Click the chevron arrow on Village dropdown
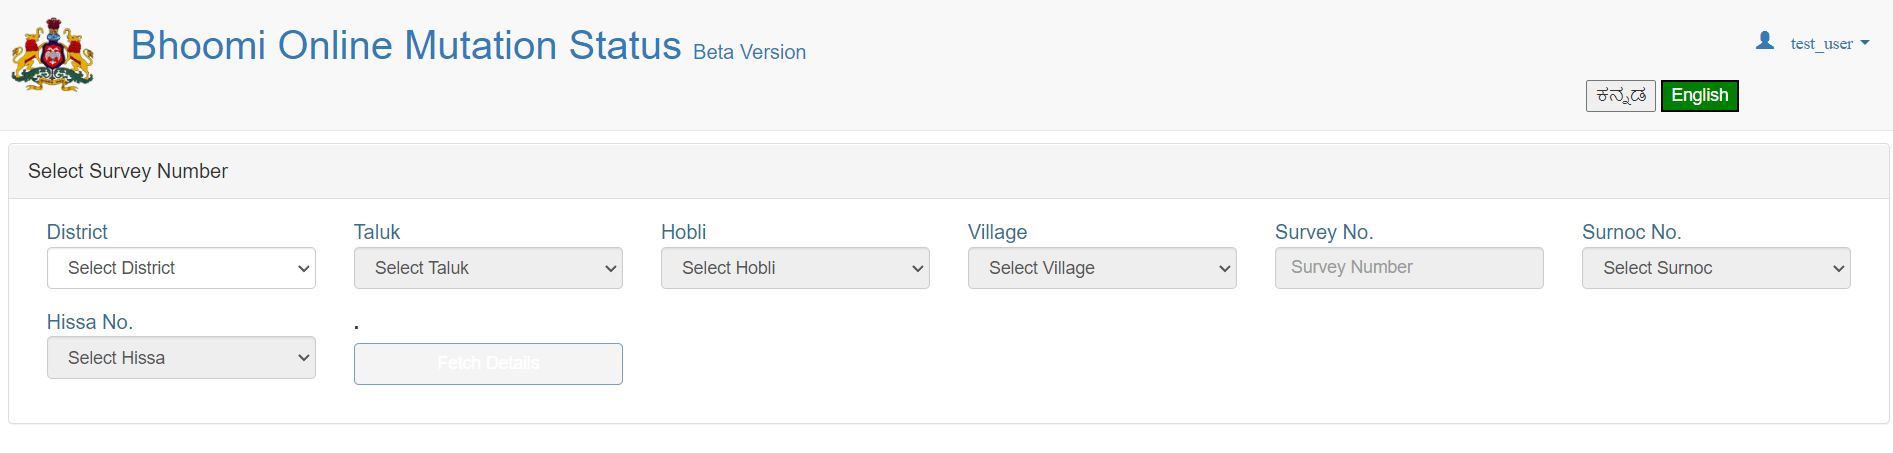 coord(1224,269)
